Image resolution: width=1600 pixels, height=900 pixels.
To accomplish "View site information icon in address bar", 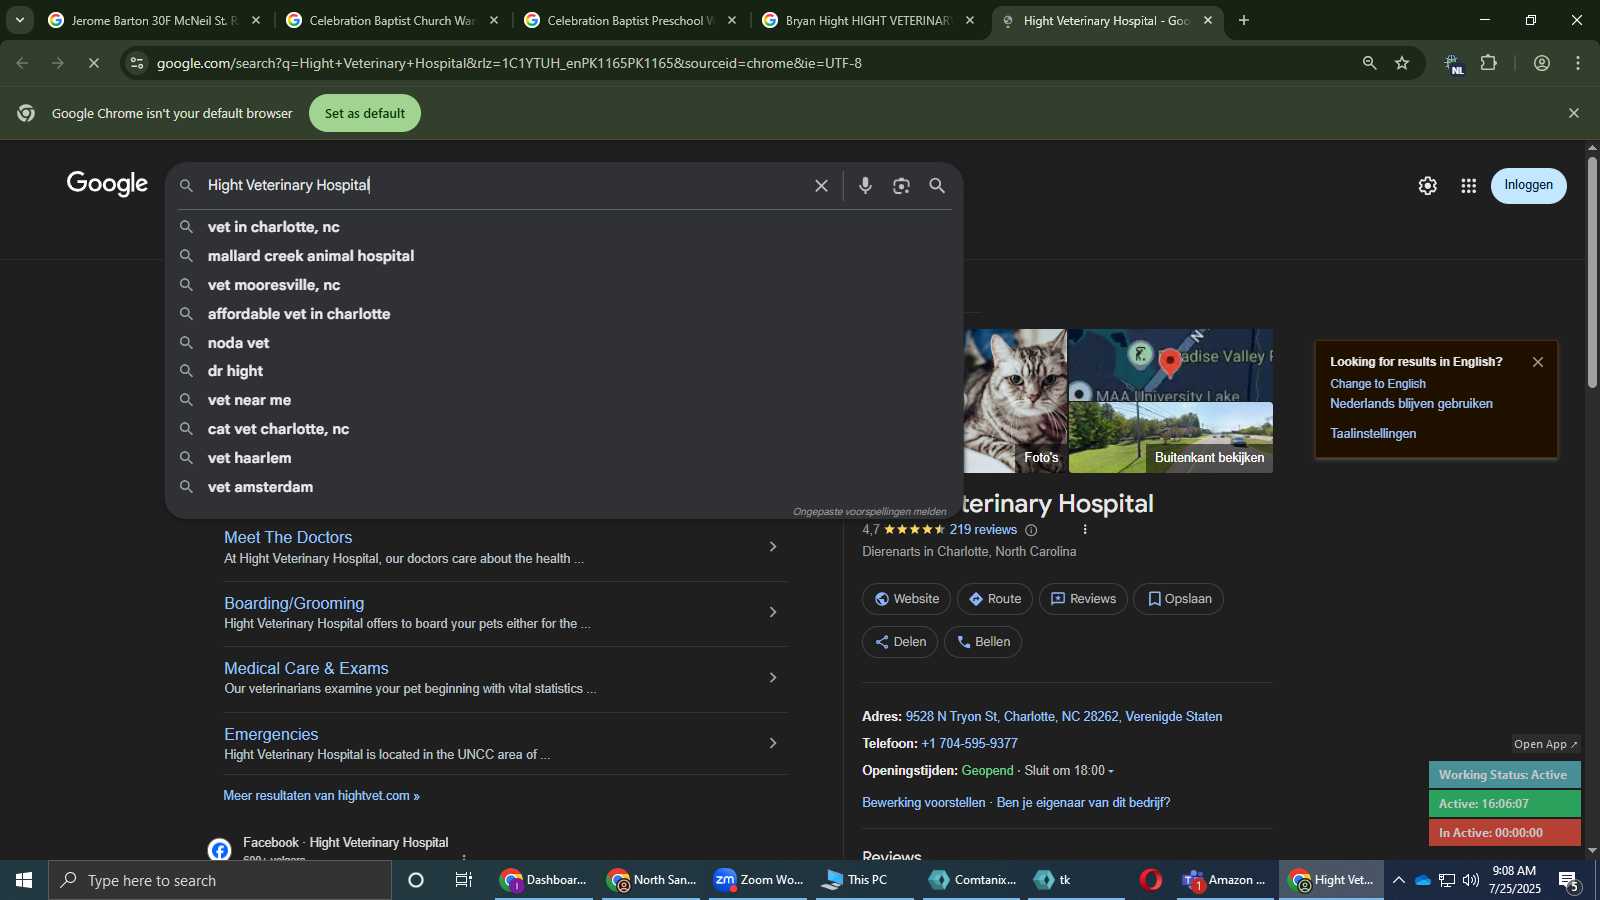I will click(x=137, y=63).
